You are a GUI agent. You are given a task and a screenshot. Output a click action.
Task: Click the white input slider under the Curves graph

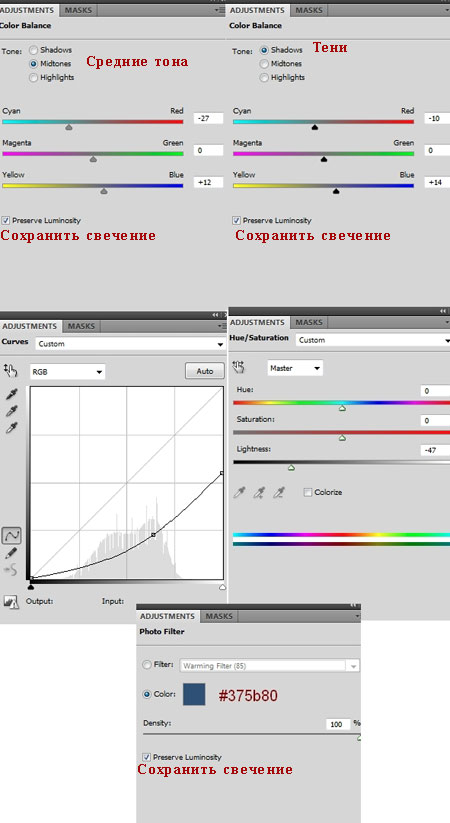(x=222, y=587)
